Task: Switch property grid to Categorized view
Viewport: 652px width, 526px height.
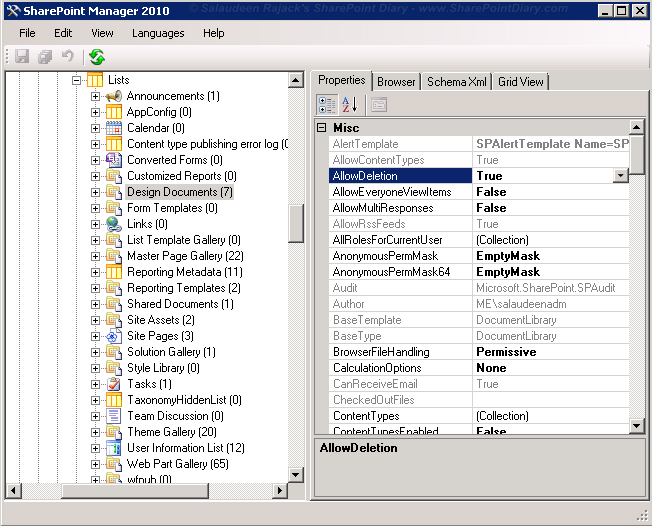Action: [327, 105]
